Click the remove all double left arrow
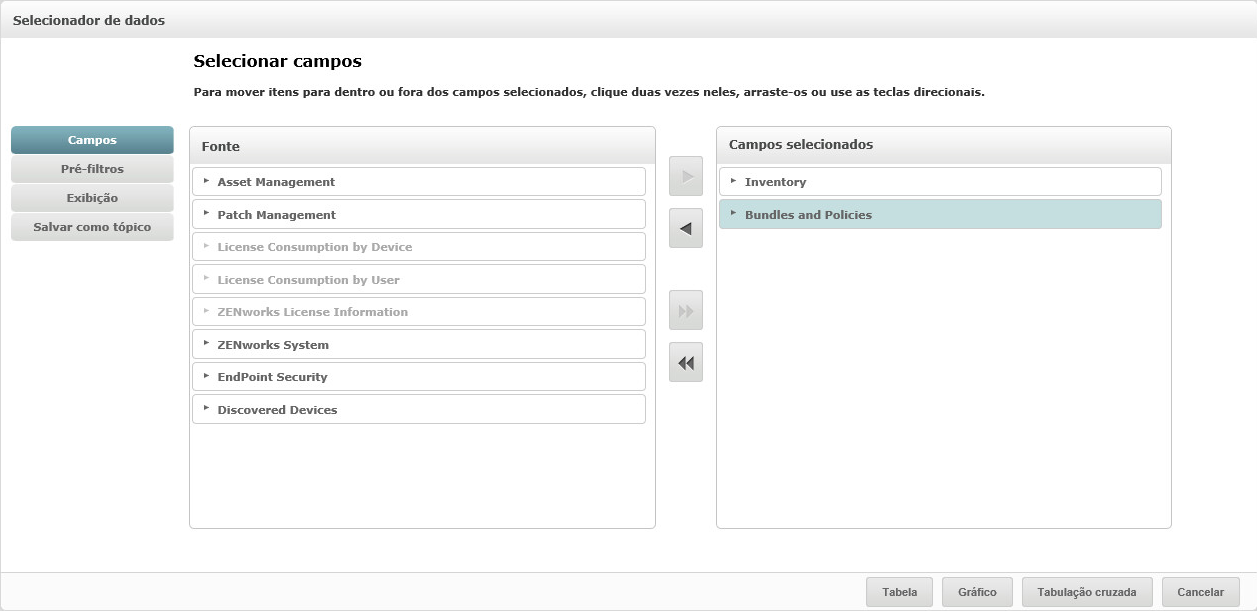This screenshot has width=1257, height=611. click(x=686, y=363)
